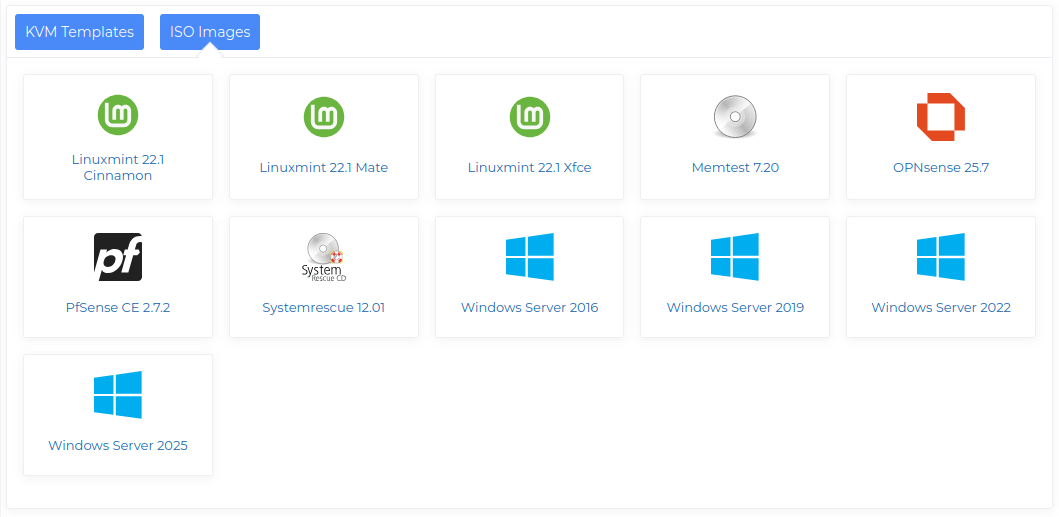Click the Memtest 7.20 disc icon
The image size is (1059, 517).
point(735,116)
